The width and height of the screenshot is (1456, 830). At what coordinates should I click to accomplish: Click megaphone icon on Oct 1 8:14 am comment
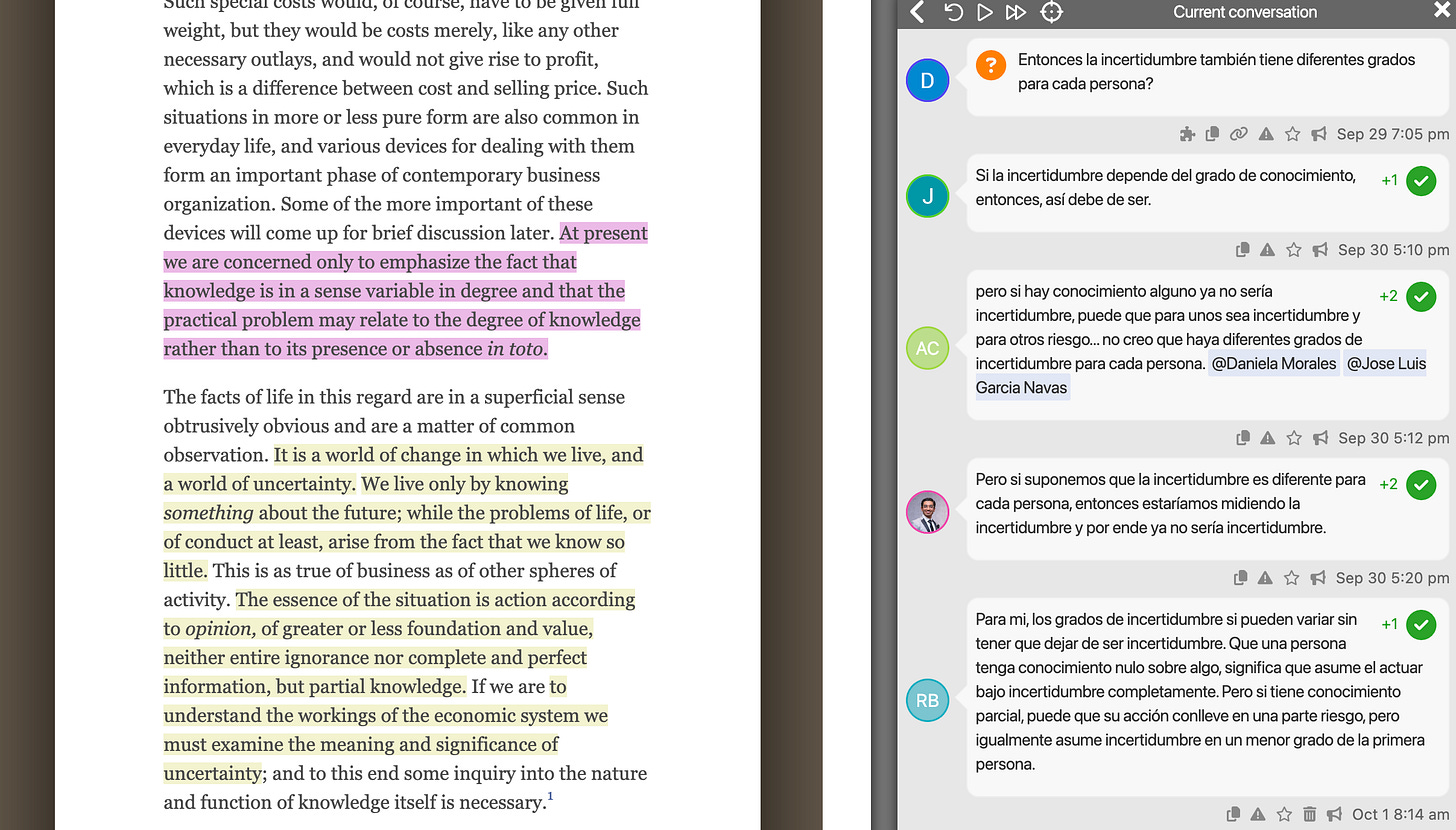point(1334,815)
